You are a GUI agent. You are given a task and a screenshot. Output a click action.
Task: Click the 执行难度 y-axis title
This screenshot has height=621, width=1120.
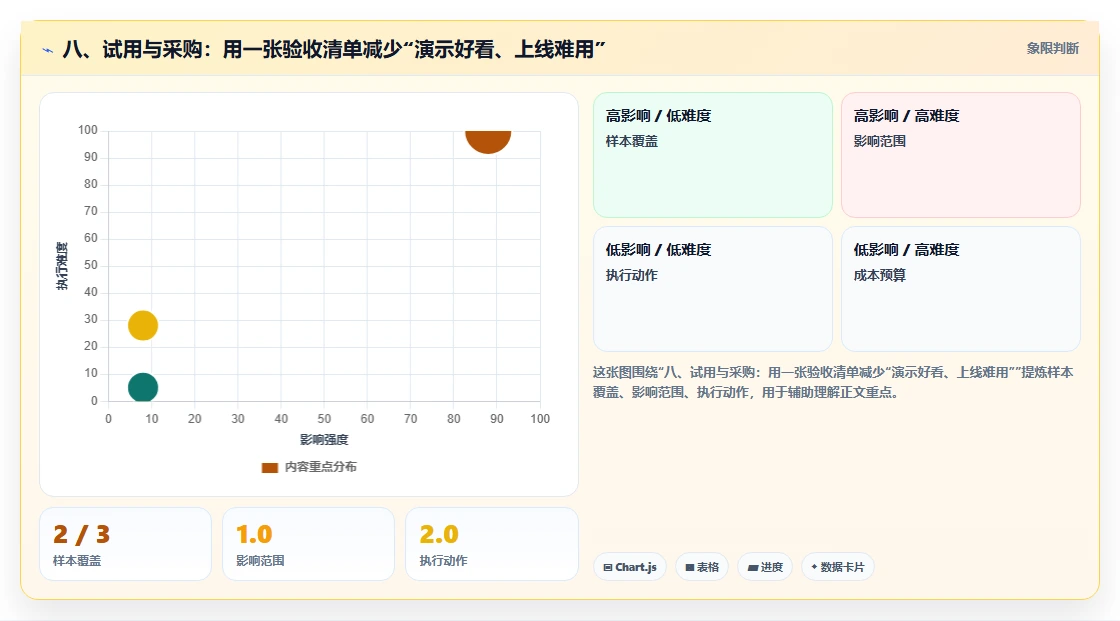[62, 266]
